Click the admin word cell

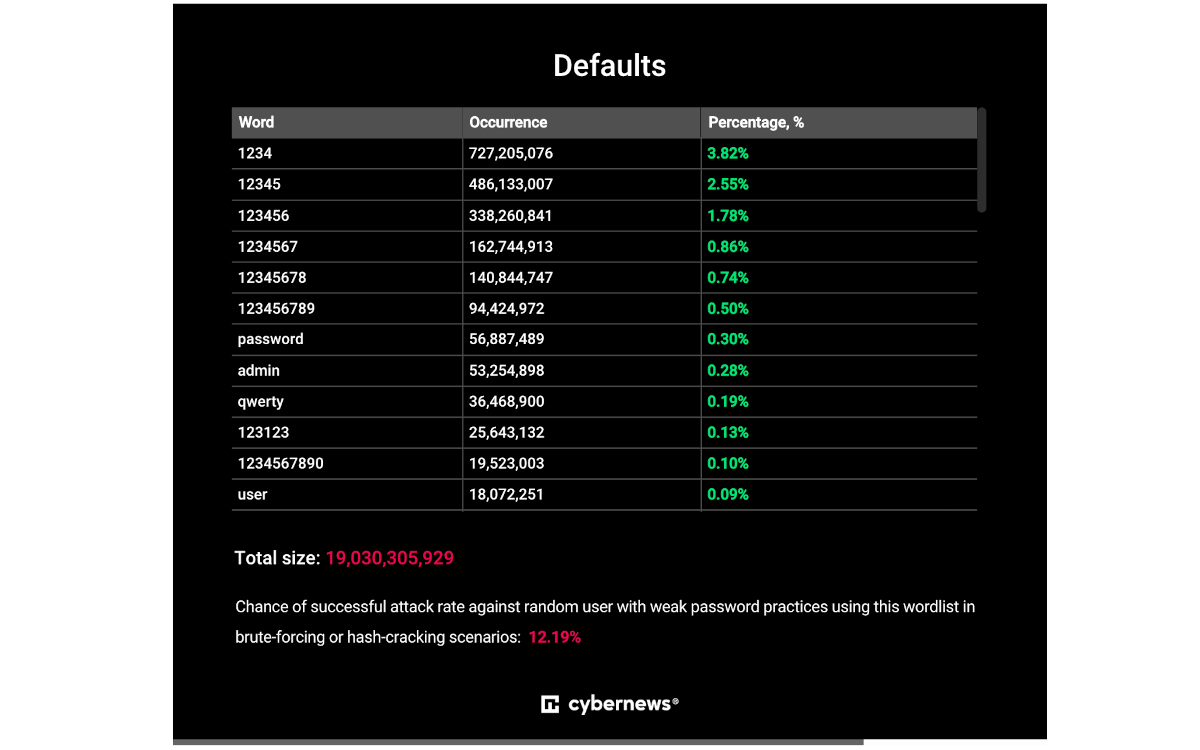click(x=259, y=370)
